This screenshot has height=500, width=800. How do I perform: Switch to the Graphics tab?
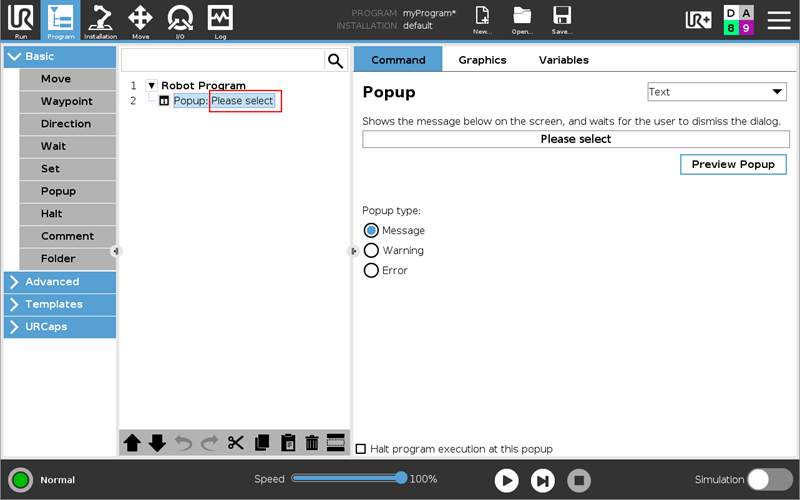[x=482, y=60]
